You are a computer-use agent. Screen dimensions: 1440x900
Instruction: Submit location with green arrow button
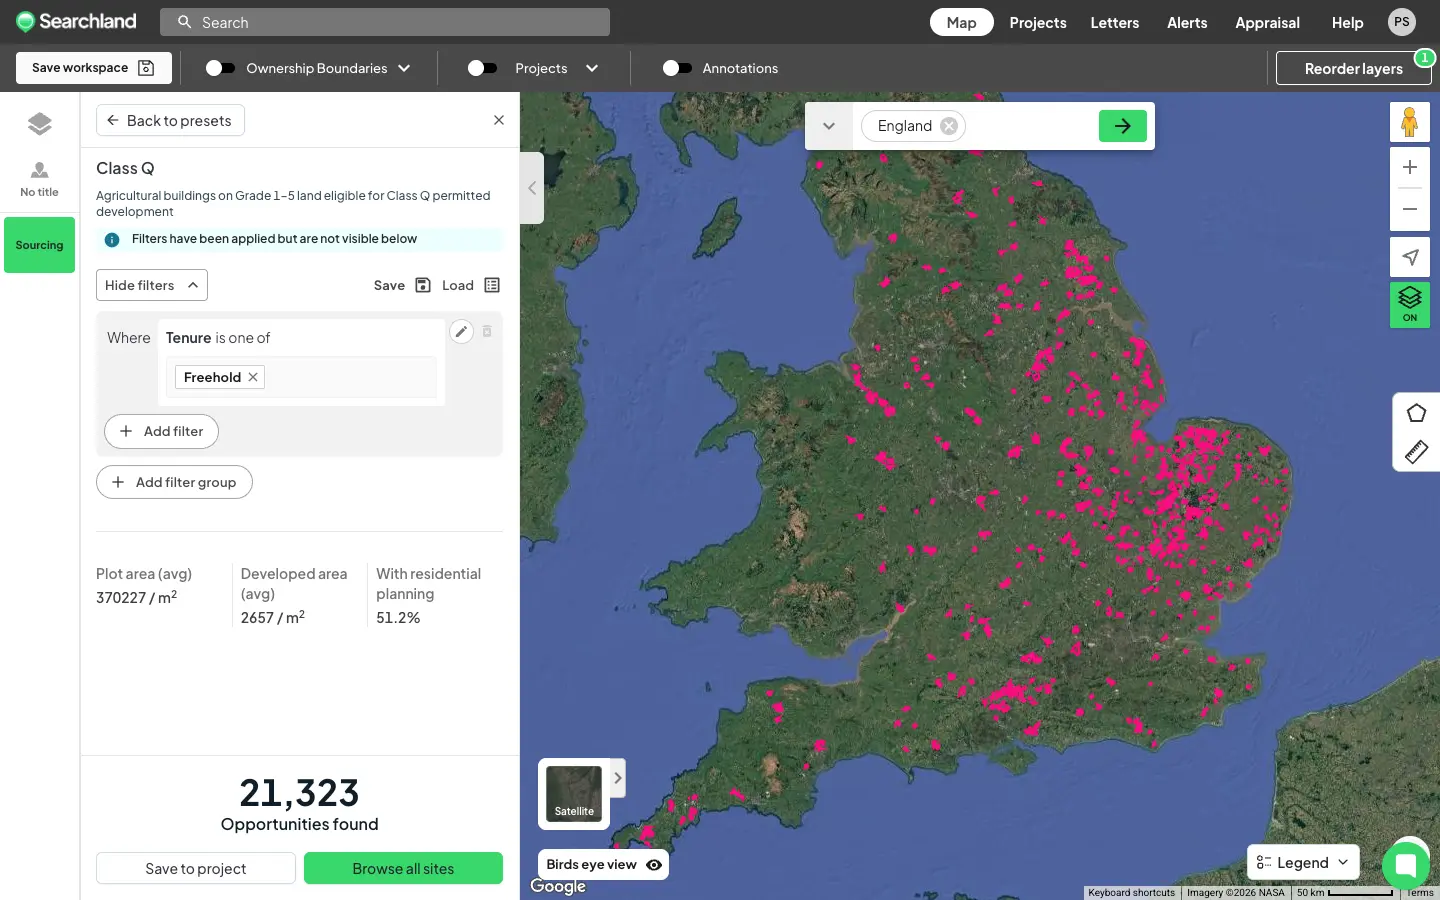pos(1123,126)
